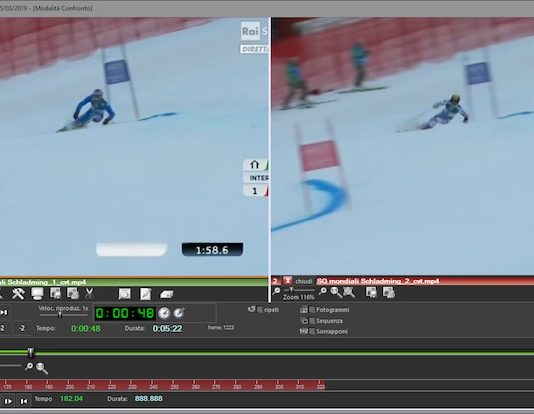Click the second stopwatch icon with pointer

(x=179, y=313)
